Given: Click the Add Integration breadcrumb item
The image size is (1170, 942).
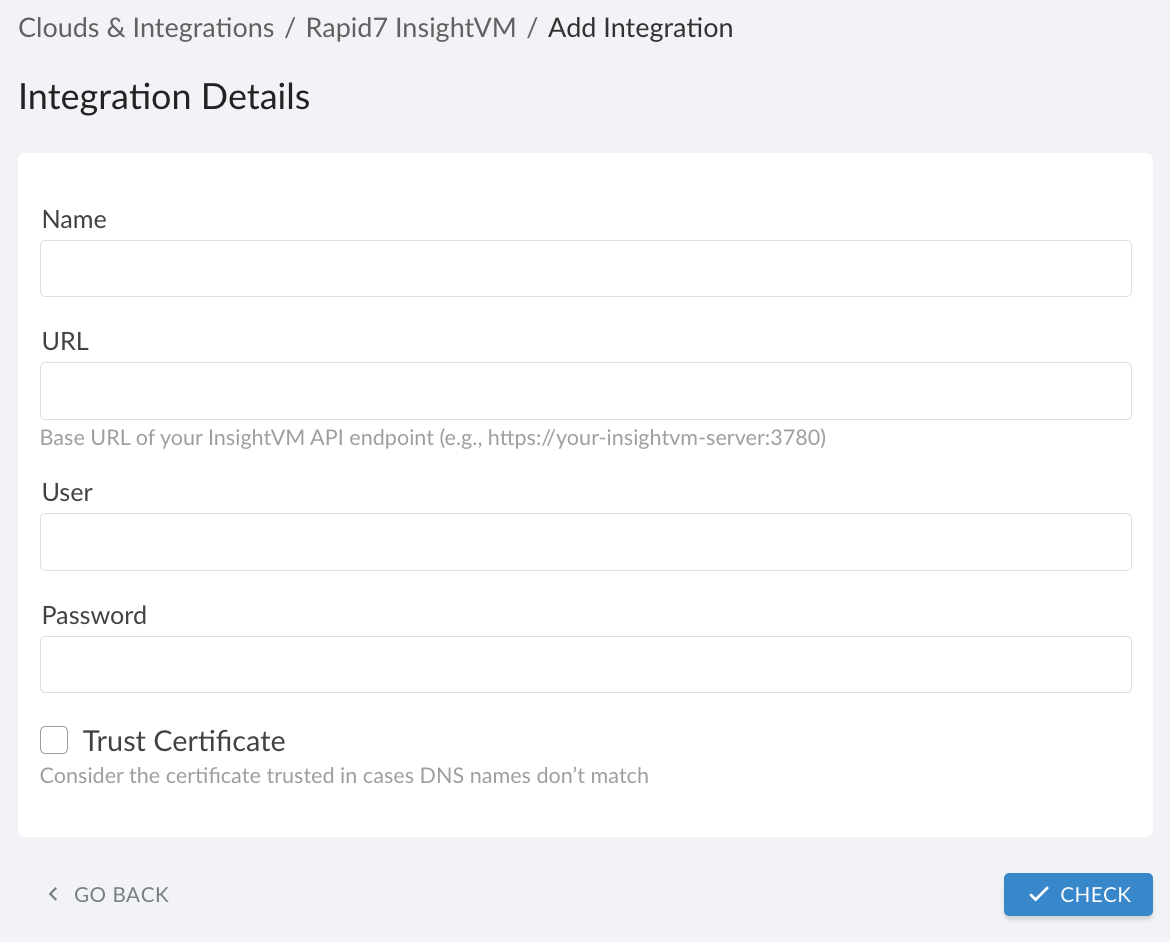Looking at the screenshot, I should [640, 27].
